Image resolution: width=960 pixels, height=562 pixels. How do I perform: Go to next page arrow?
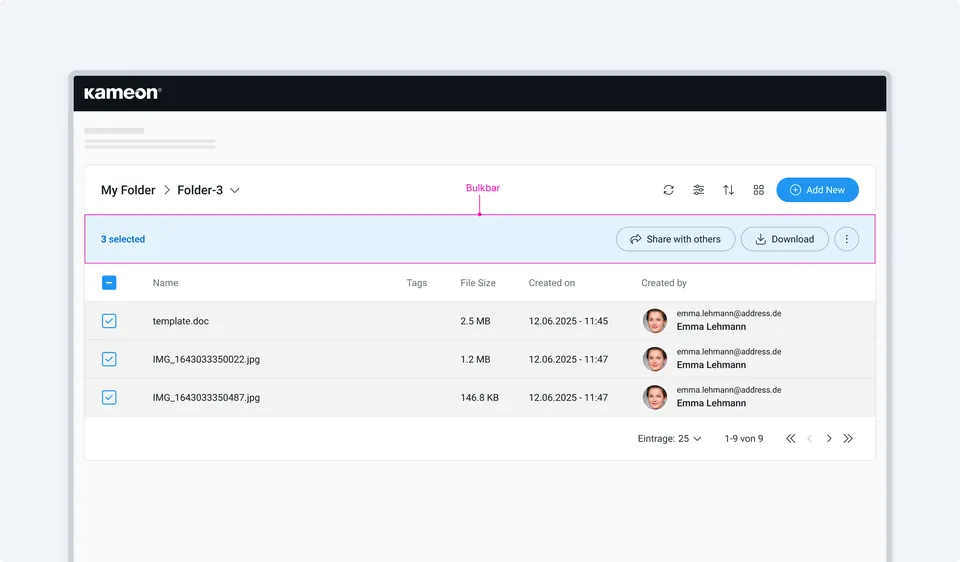click(x=829, y=438)
